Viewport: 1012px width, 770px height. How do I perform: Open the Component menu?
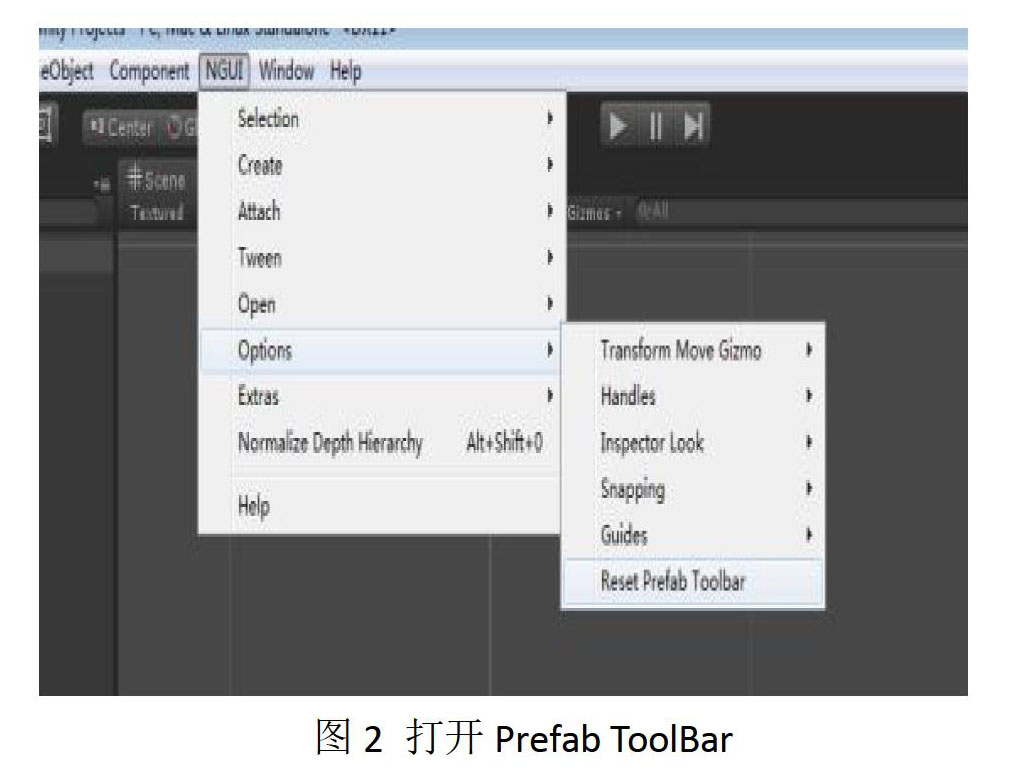(x=149, y=71)
